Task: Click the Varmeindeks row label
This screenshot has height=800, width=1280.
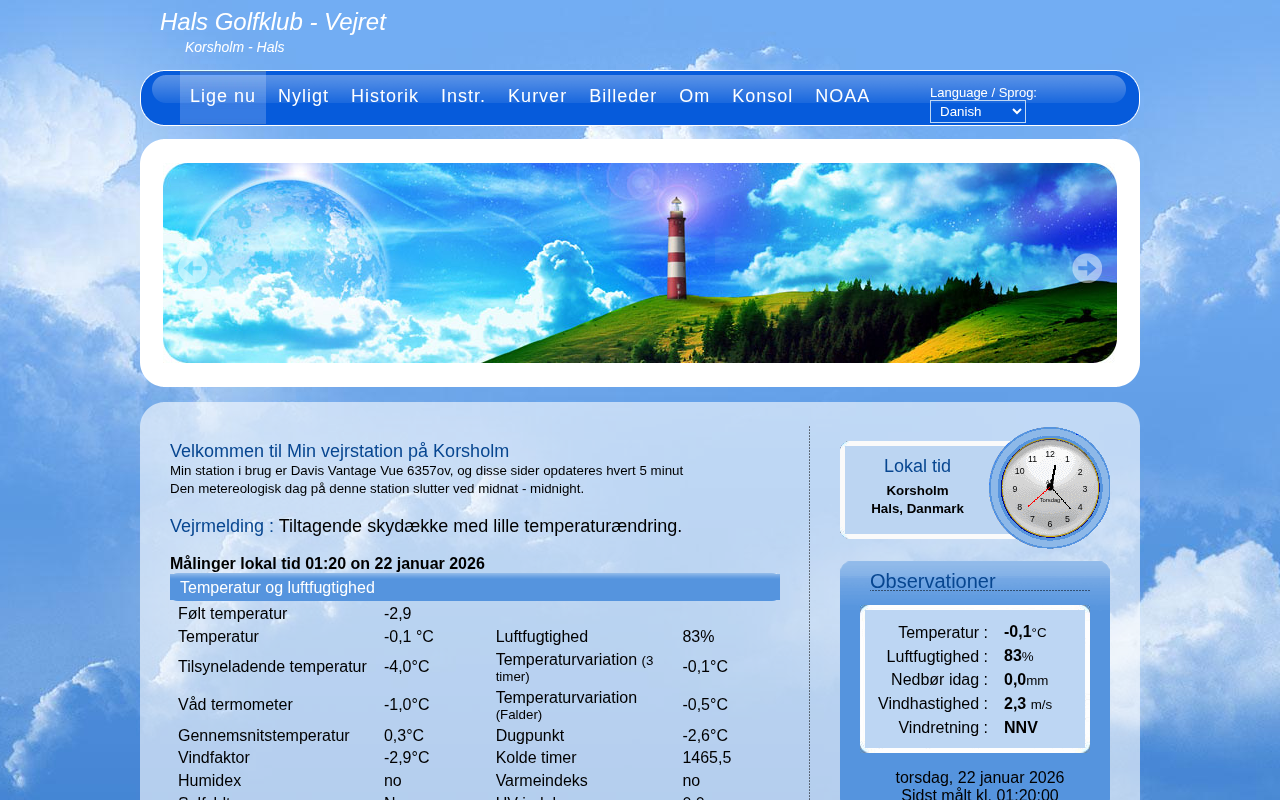Action: [542, 781]
